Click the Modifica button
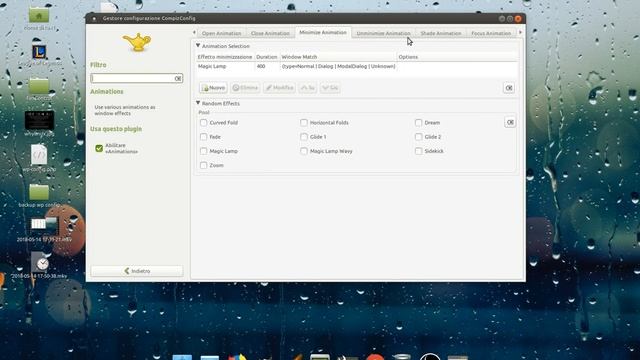640x360 pixels. [x=279, y=88]
